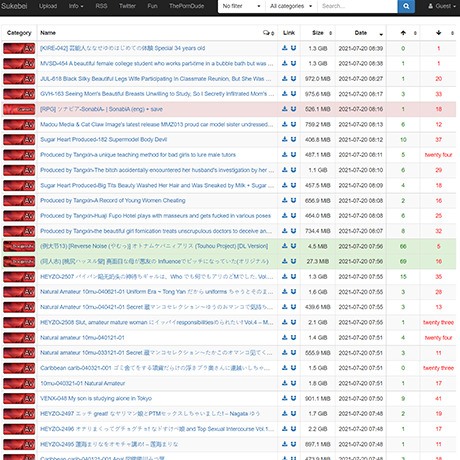Viewport: 460px width, 460px height.
Task: Open the SonabiA (eng) + save torrent link
Action: coord(101,109)
